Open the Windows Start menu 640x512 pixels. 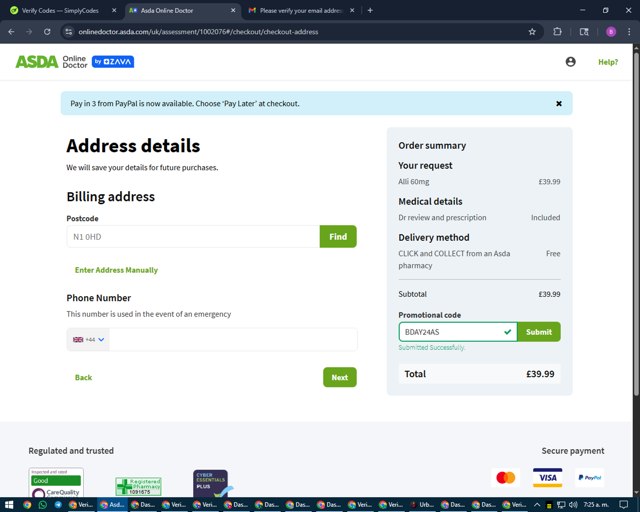point(9,505)
